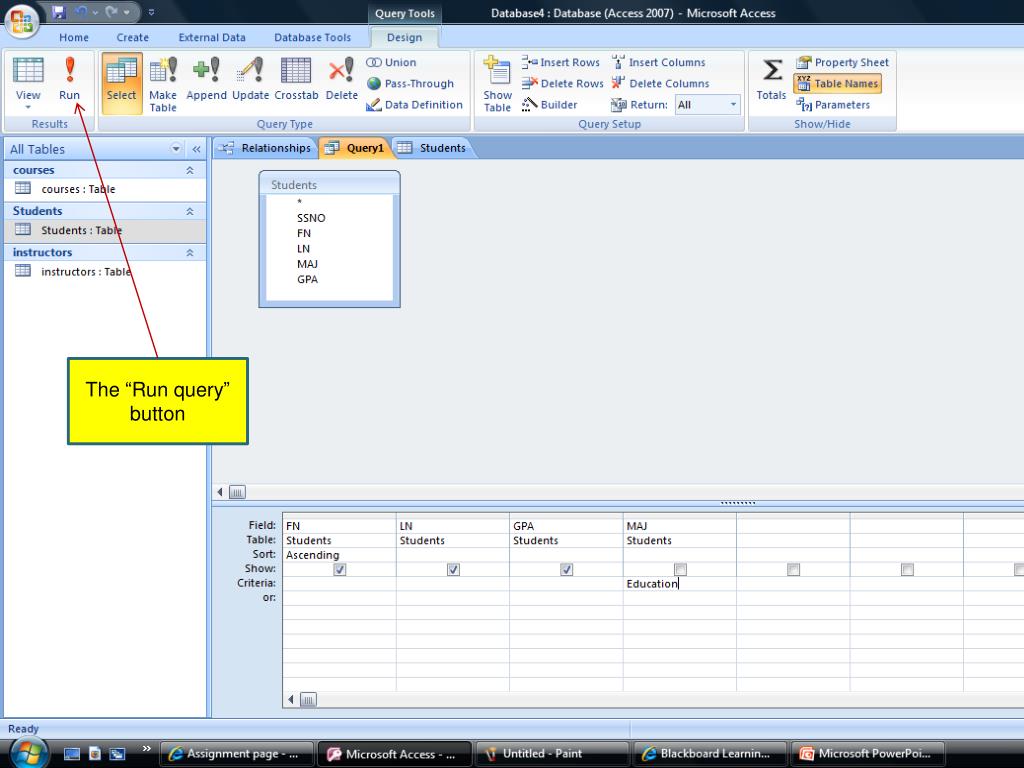Click the Office button logo
Image resolution: width=1024 pixels, height=768 pixels.
point(22,20)
